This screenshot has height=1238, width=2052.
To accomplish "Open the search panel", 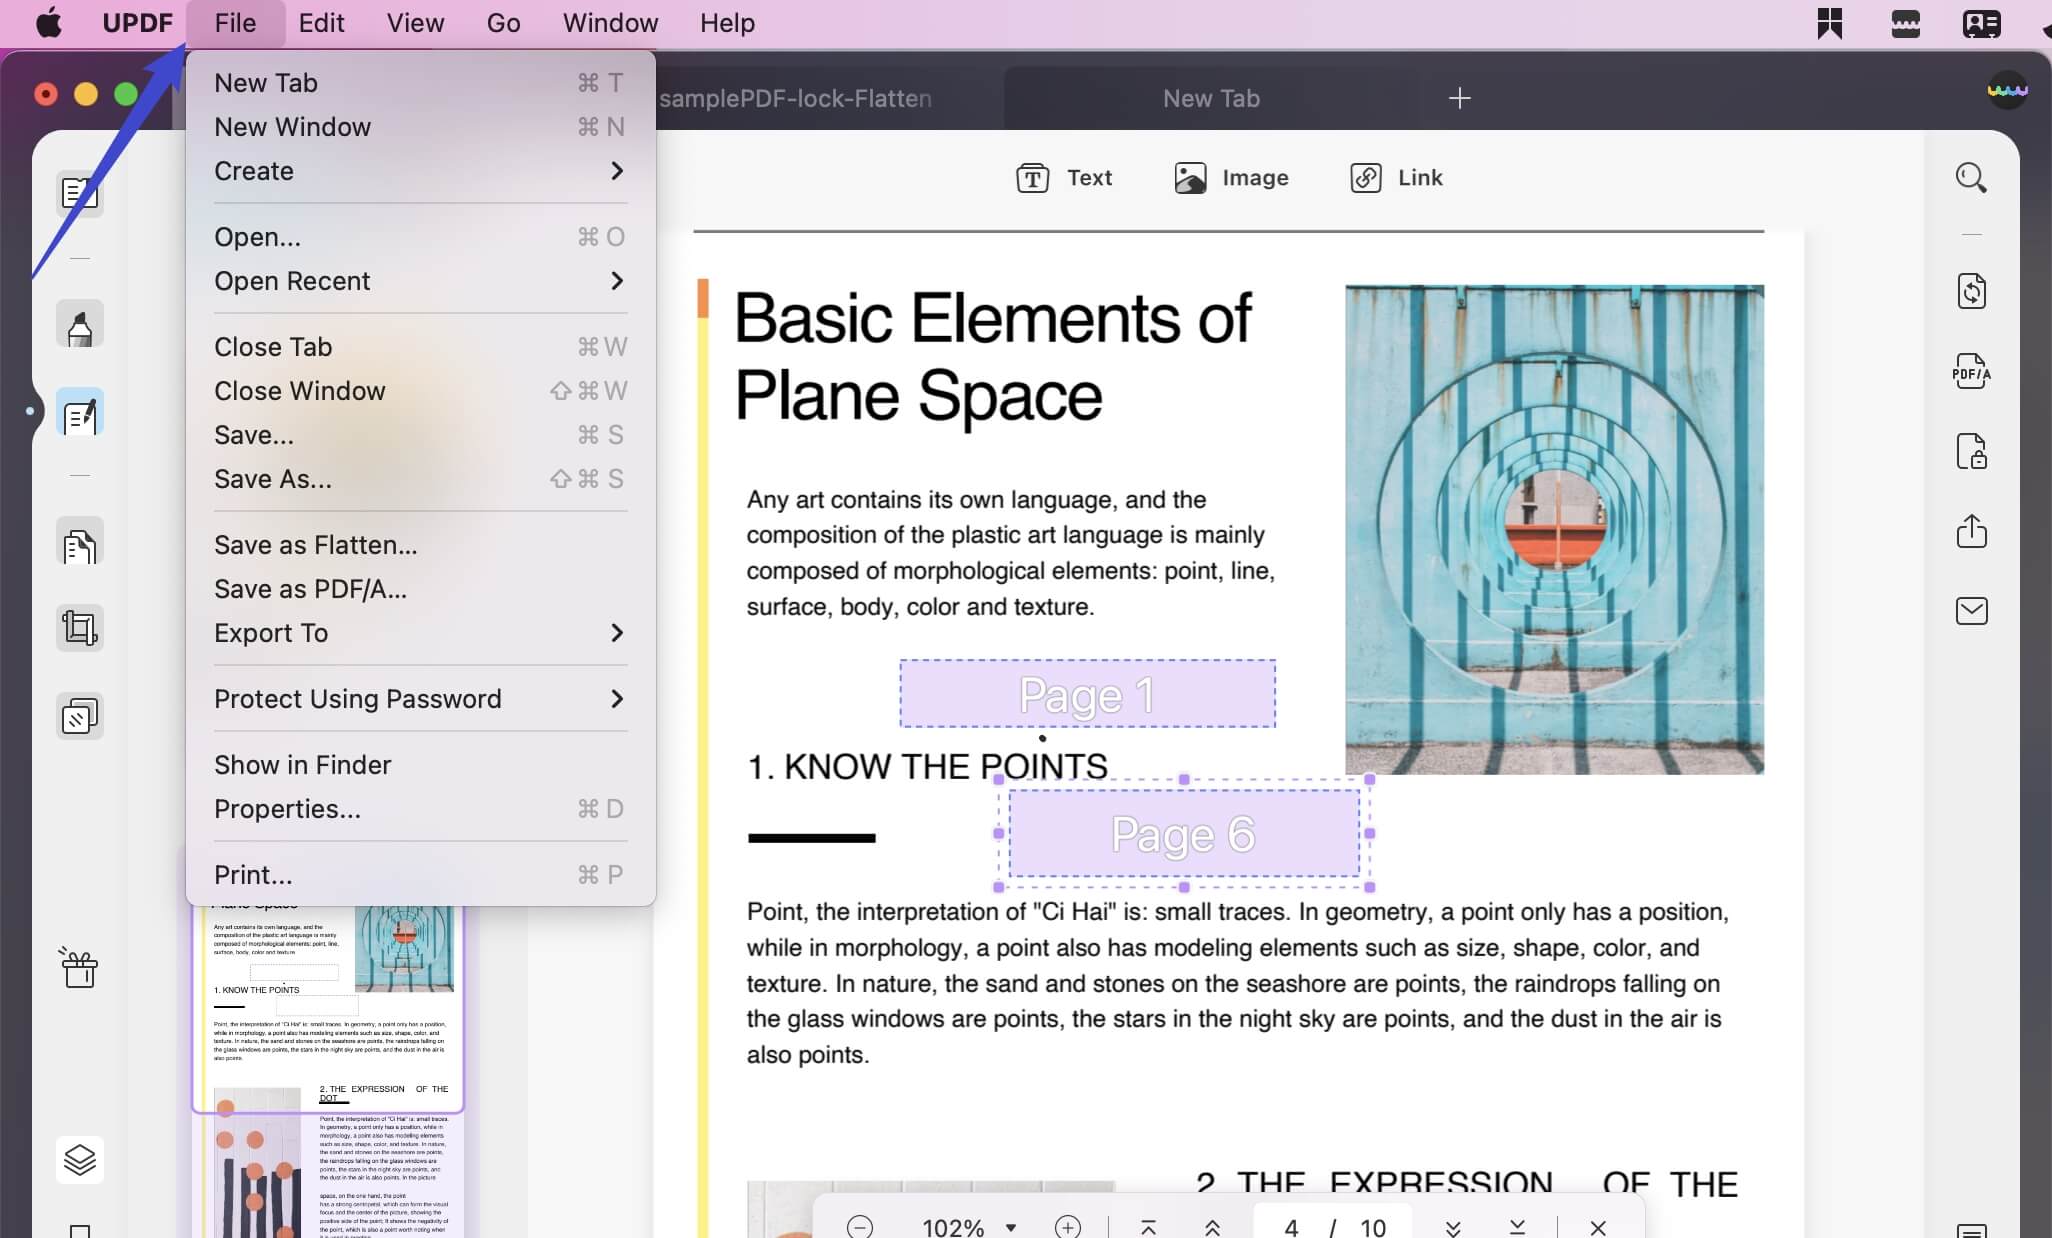I will (x=1971, y=177).
